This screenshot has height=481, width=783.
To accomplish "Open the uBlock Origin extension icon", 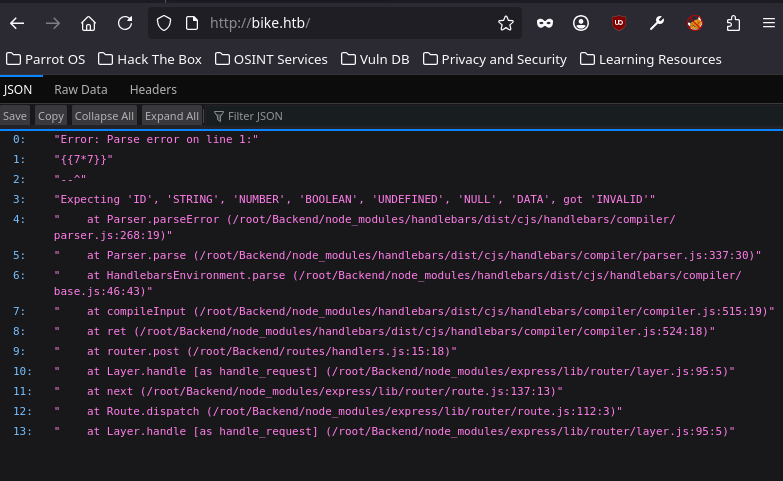I will tap(619, 23).
